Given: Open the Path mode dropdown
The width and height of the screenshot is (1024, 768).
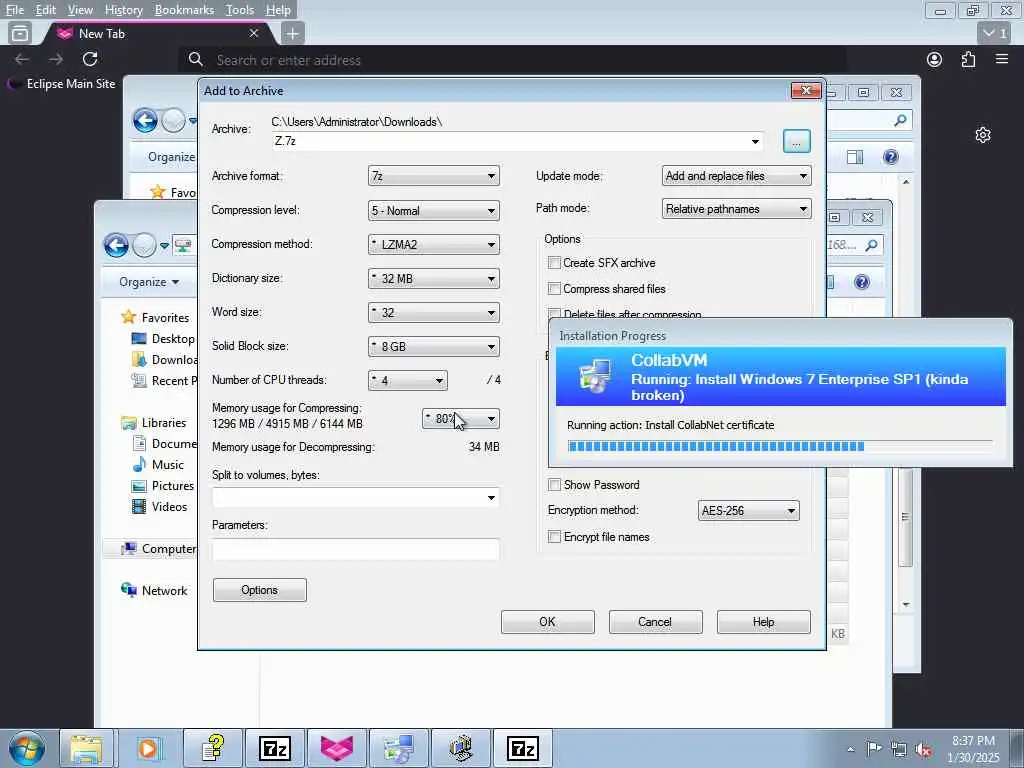Looking at the screenshot, I should 737,209.
